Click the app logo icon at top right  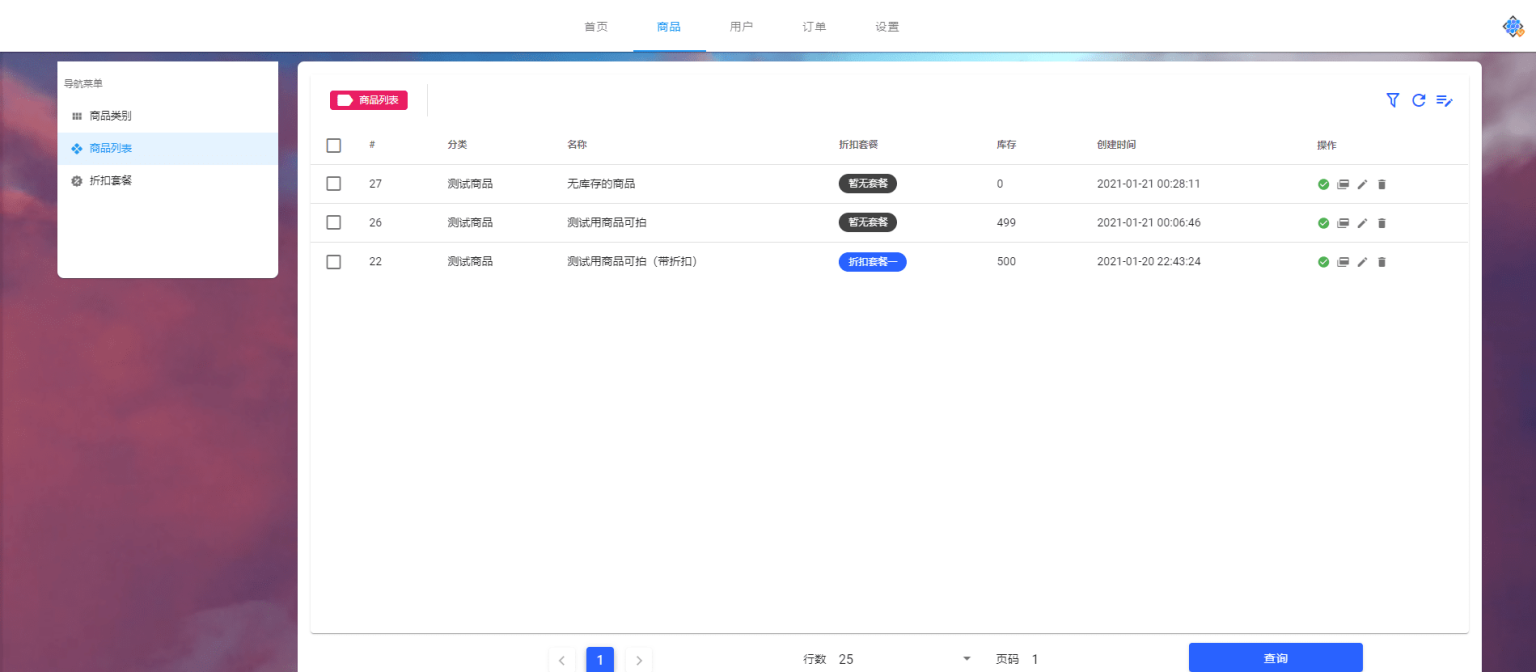[x=1514, y=26]
